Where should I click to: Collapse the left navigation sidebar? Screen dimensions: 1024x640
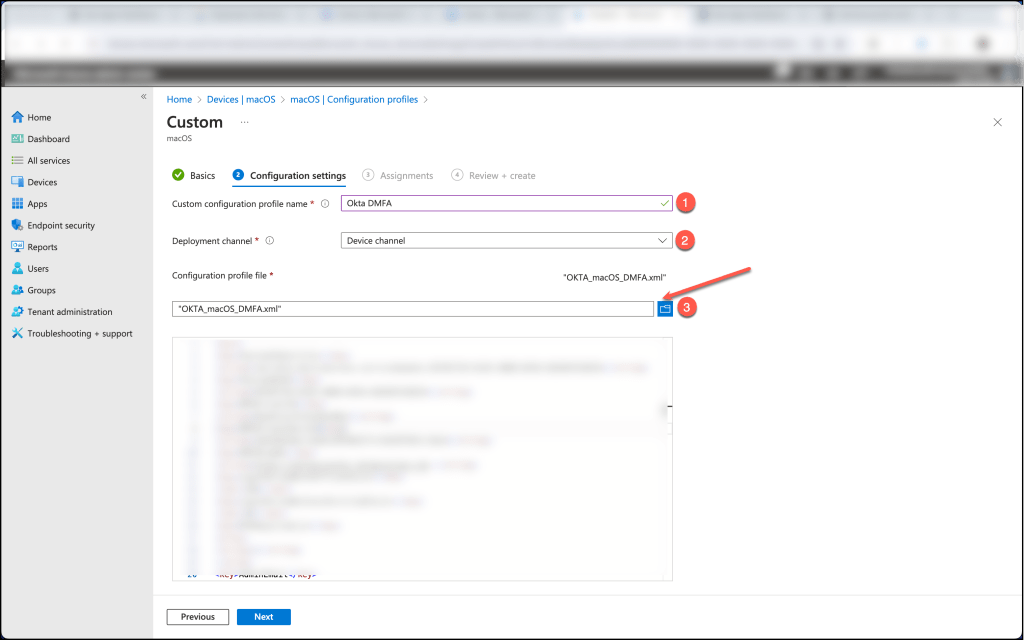pos(144,97)
